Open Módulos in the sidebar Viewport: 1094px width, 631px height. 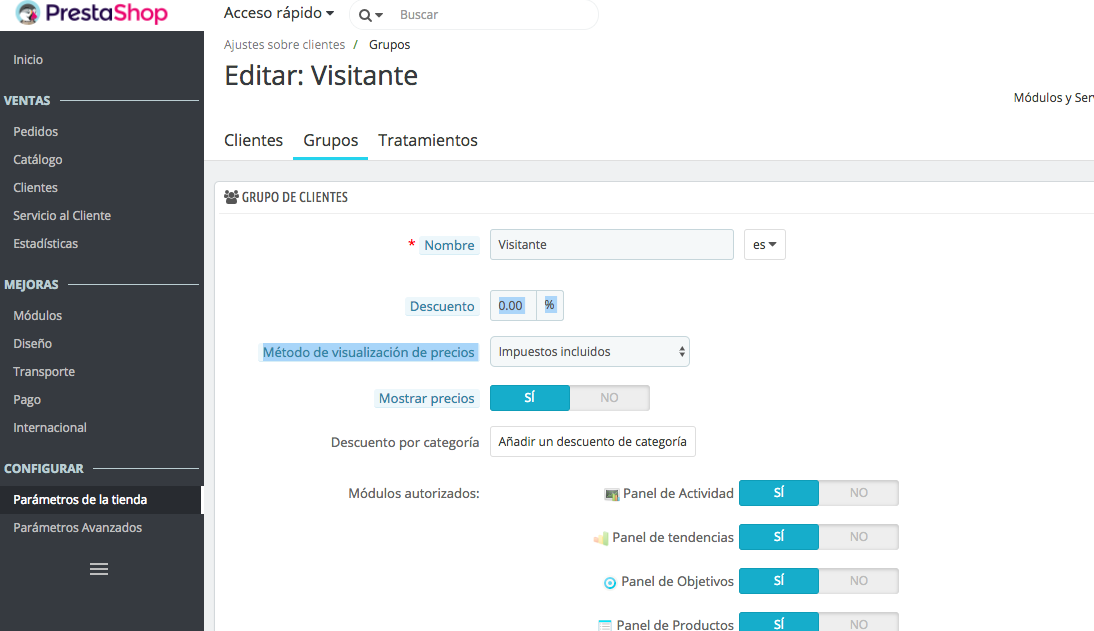coord(38,316)
